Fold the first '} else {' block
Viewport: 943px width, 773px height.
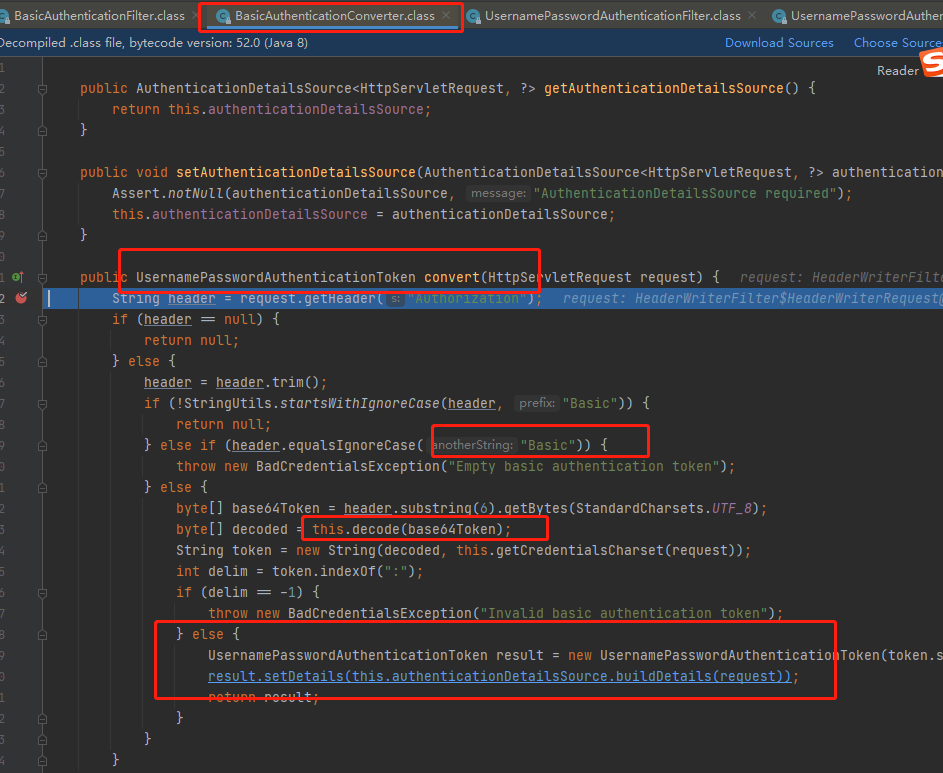[x=42, y=362]
